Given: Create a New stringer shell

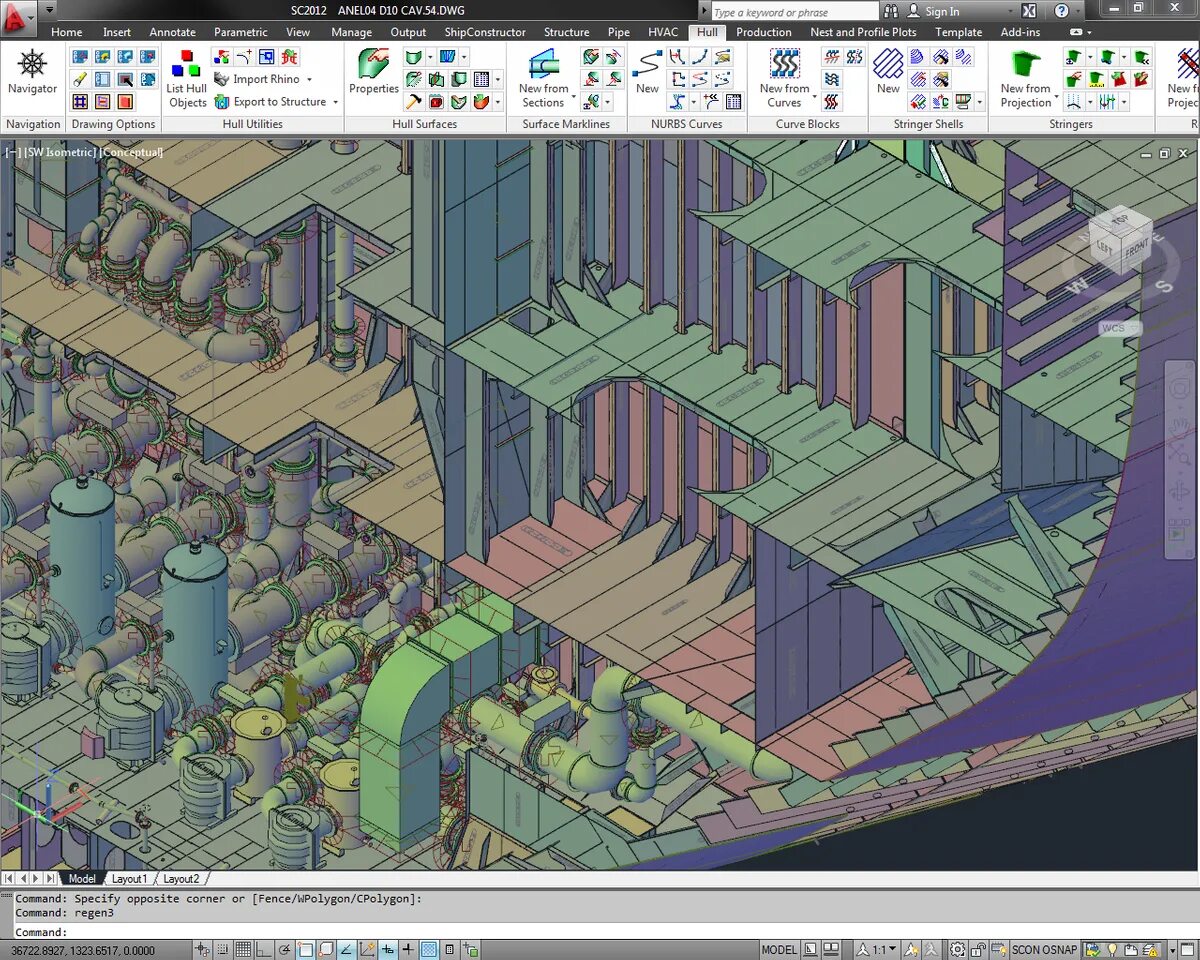Looking at the screenshot, I should [x=888, y=72].
